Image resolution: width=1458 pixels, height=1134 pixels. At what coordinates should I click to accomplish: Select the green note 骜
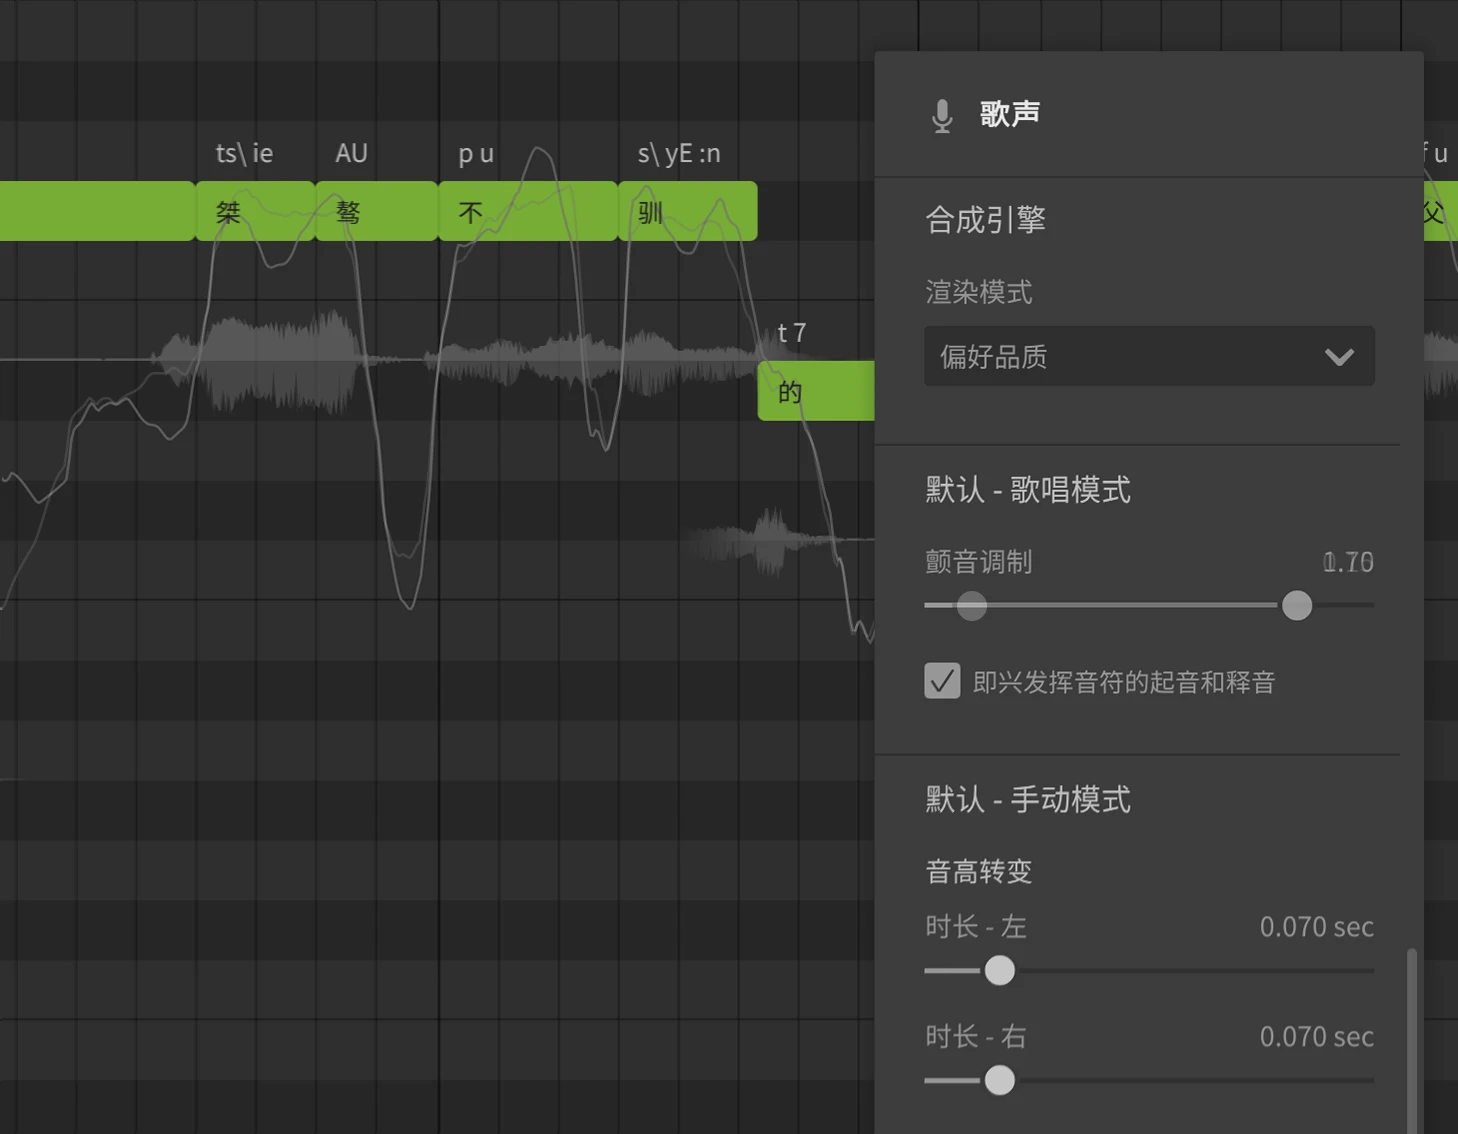[376, 211]
